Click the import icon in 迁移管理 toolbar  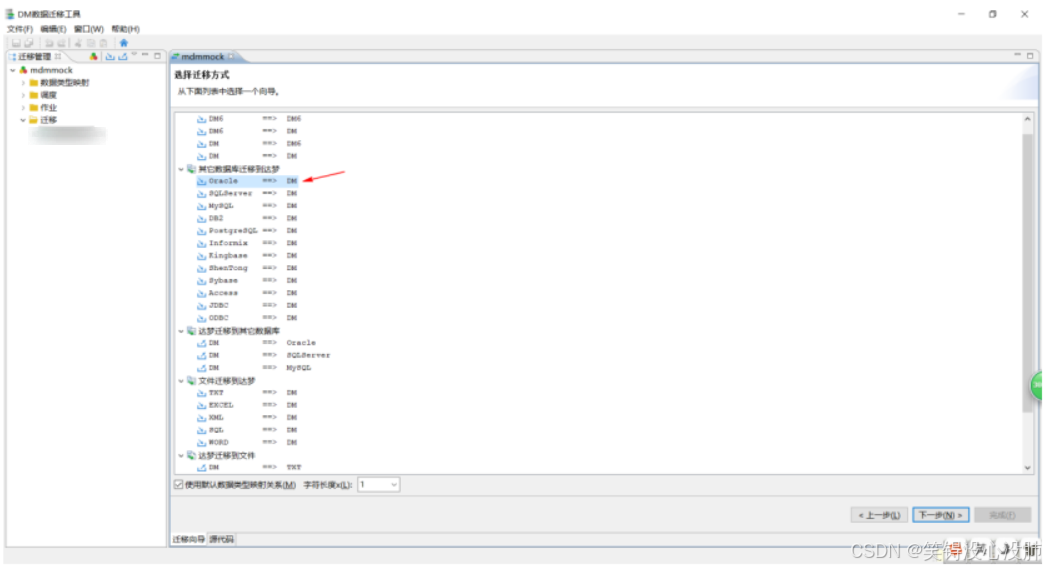coord(110,57)
